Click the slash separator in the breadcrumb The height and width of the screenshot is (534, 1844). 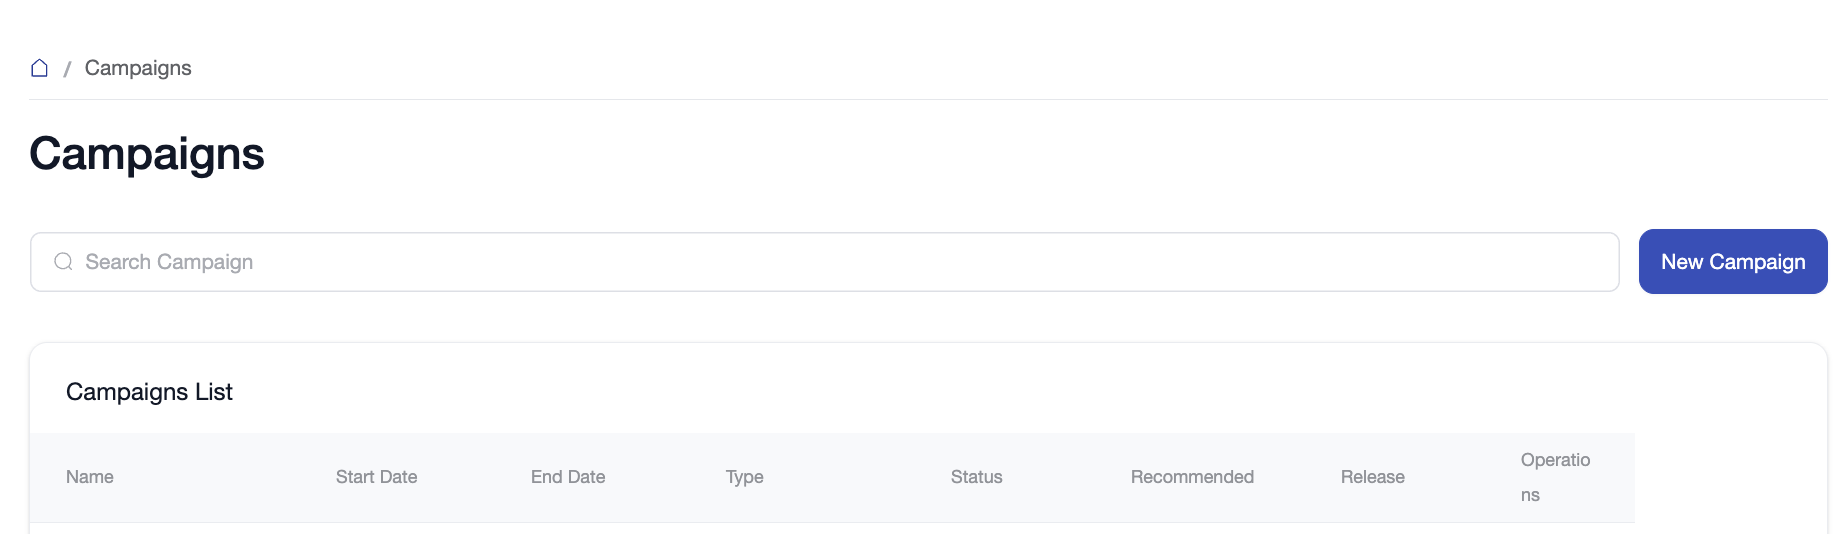pyautogui.click(x=67, y=69)
